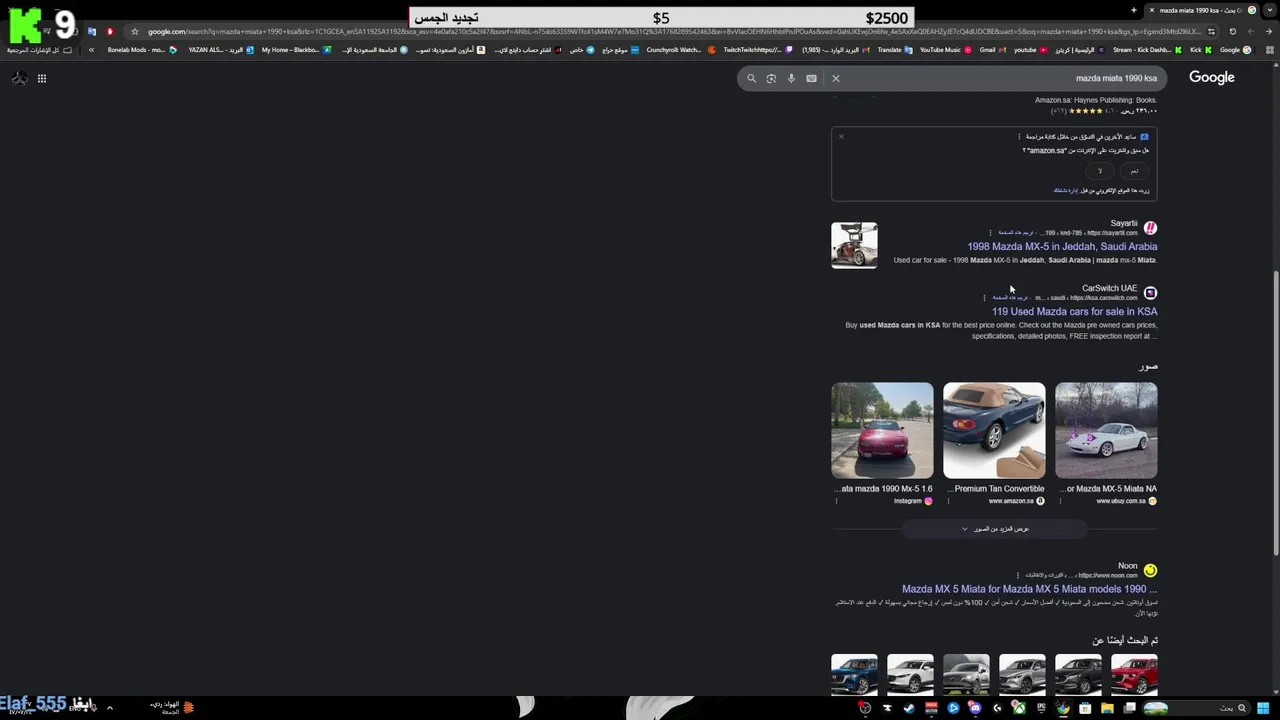Open the Sayartii site favicon
Viewport: 1280px width, 720px height.
click(1150, 228)
